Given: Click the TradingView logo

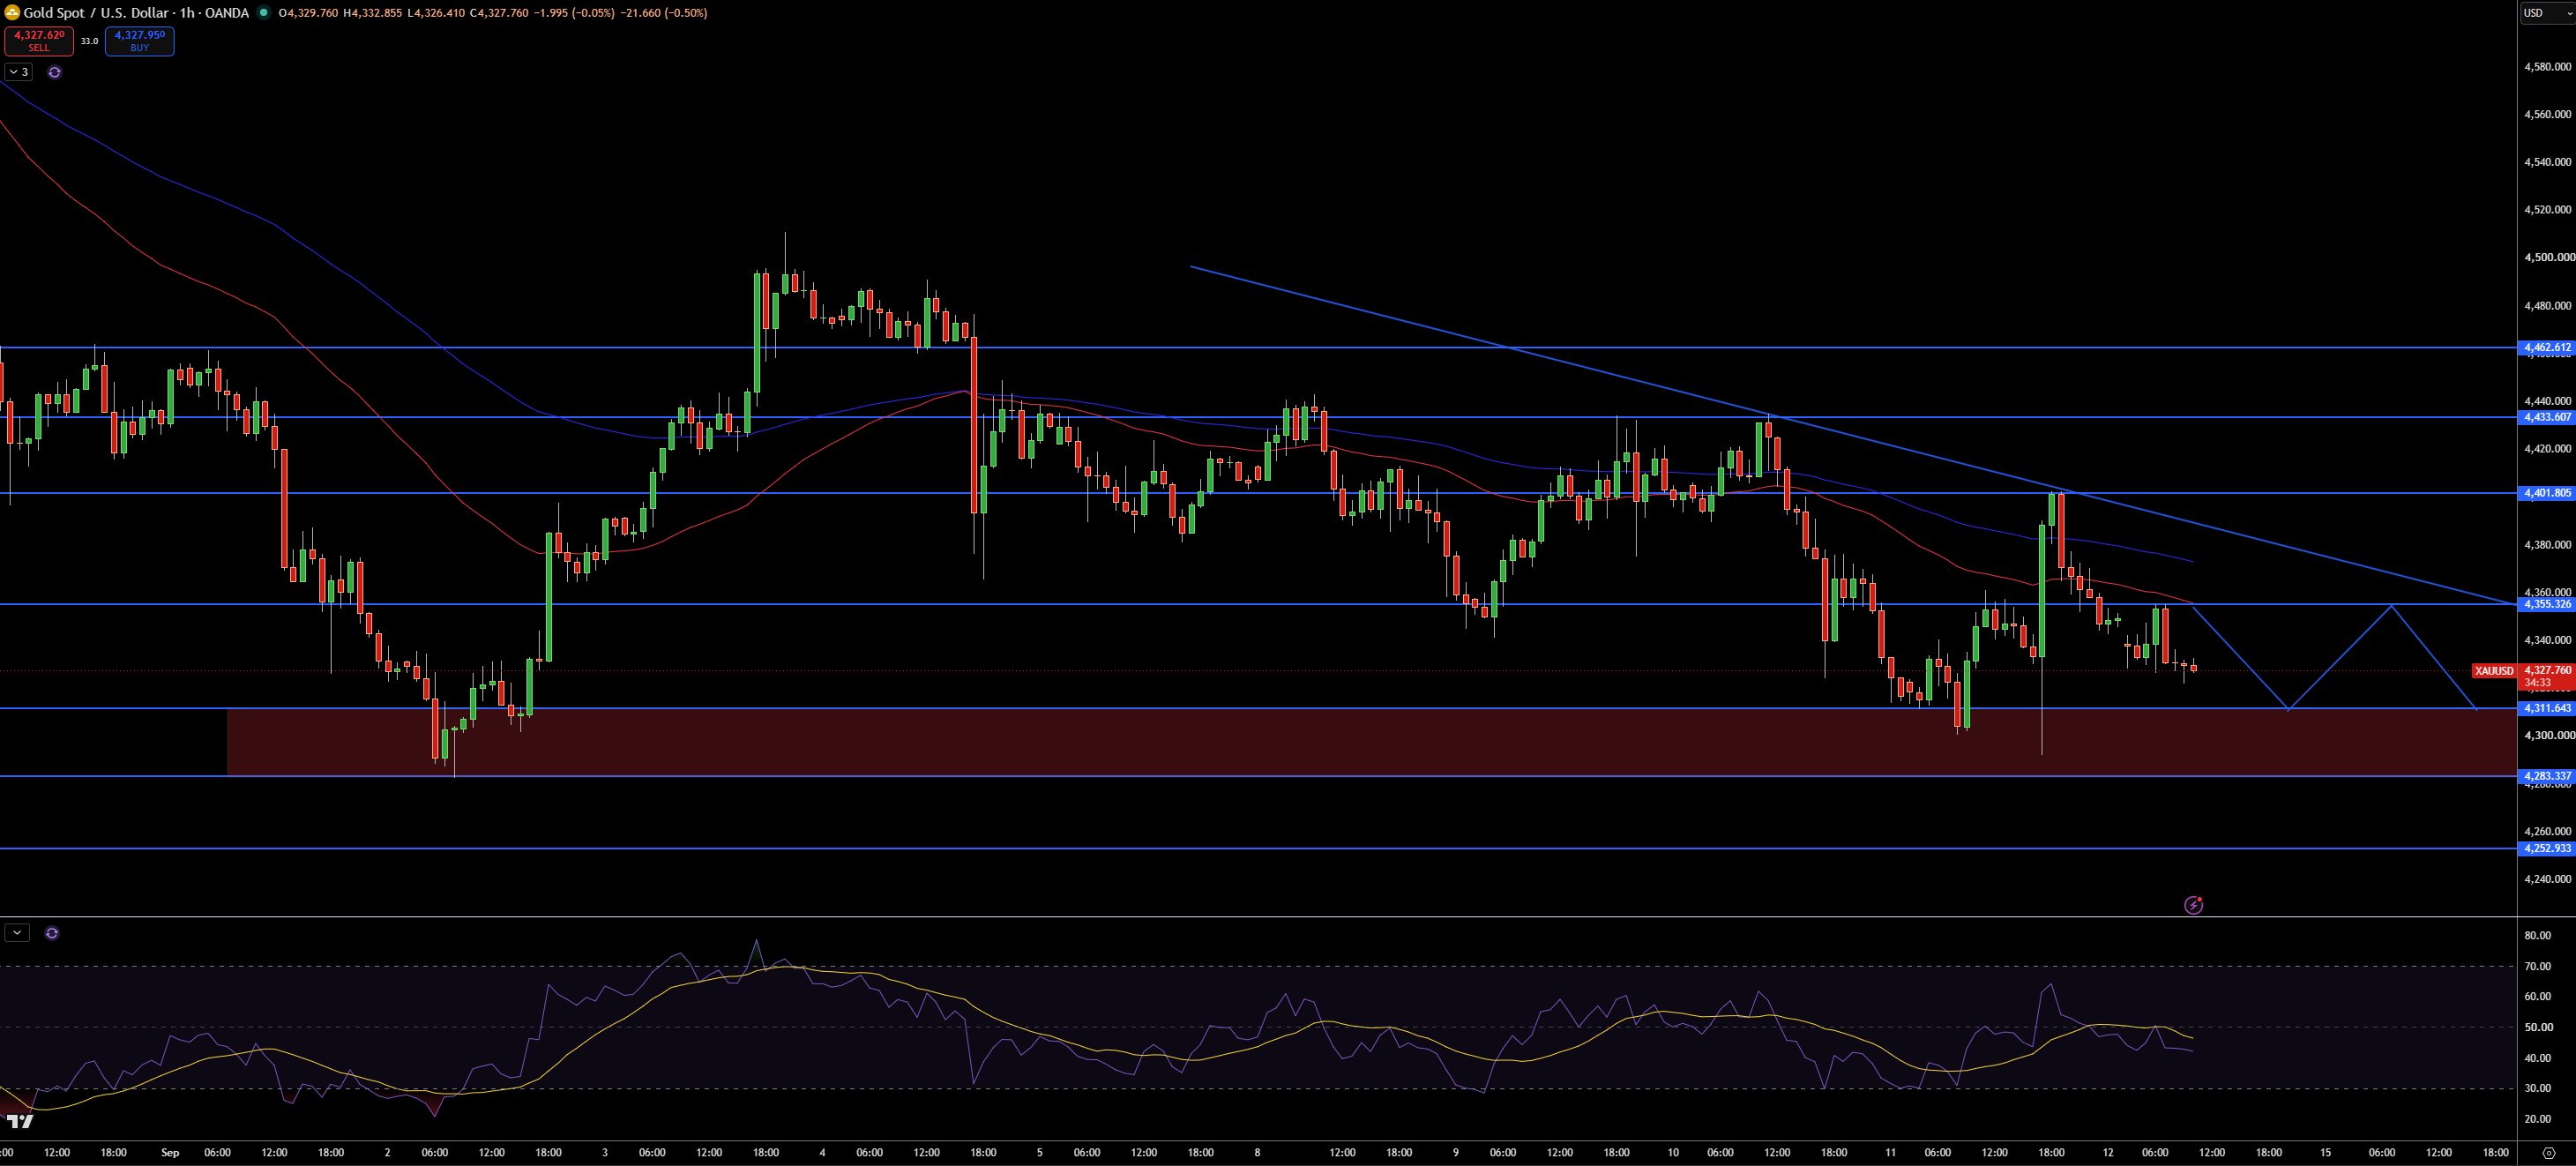Looking at the screenshot, I should (x=19, y=1121).
